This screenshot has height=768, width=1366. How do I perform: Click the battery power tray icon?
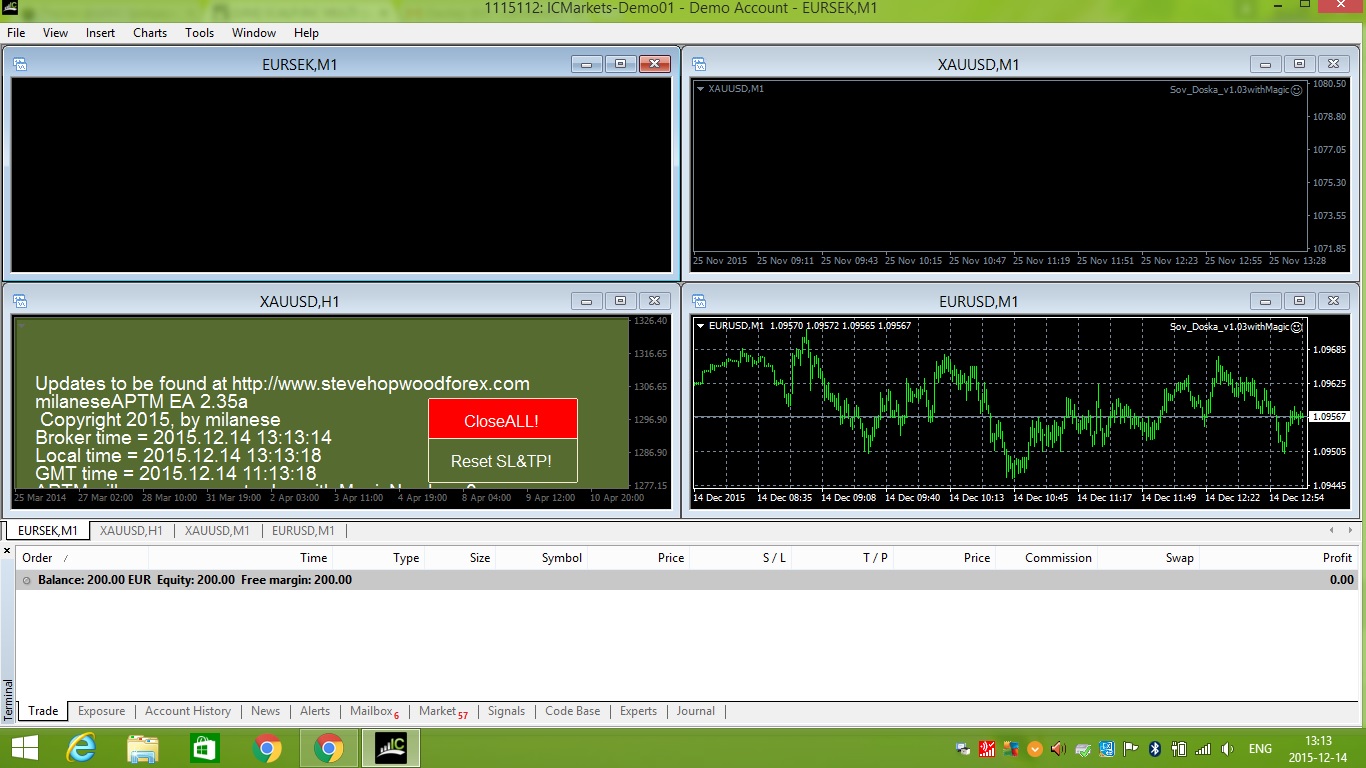coord(1179,749)
